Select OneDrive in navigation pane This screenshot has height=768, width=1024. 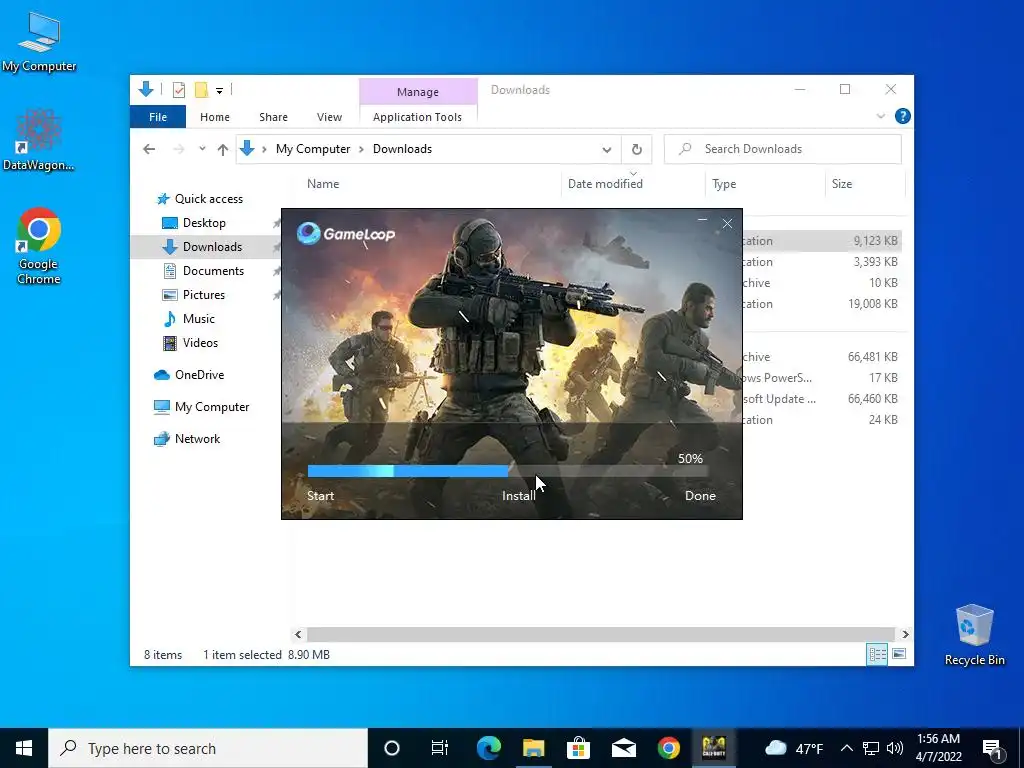tap(199, 375)
